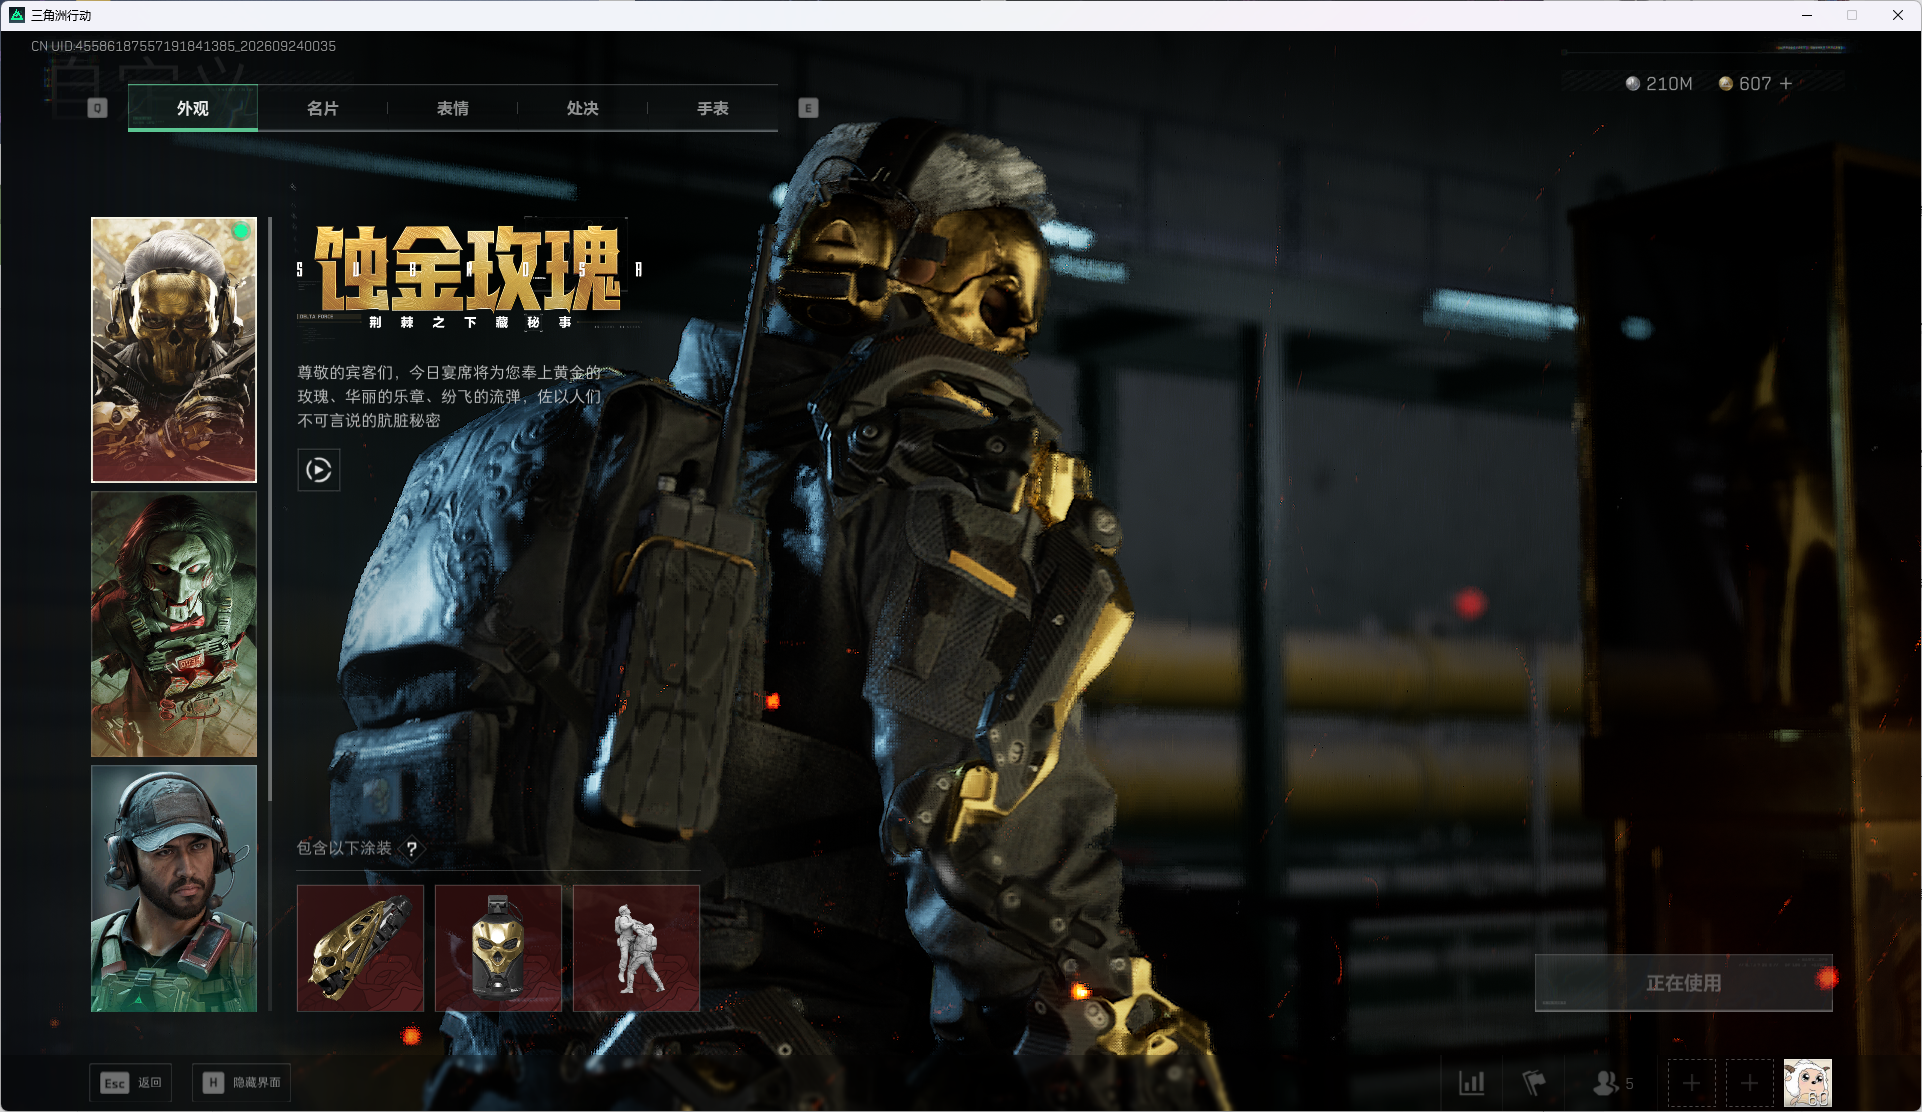The width and height of the screenshot is (1922, 1112).
Task: Minimize the 三角洲行动 window
Action: click(1807, 15)
